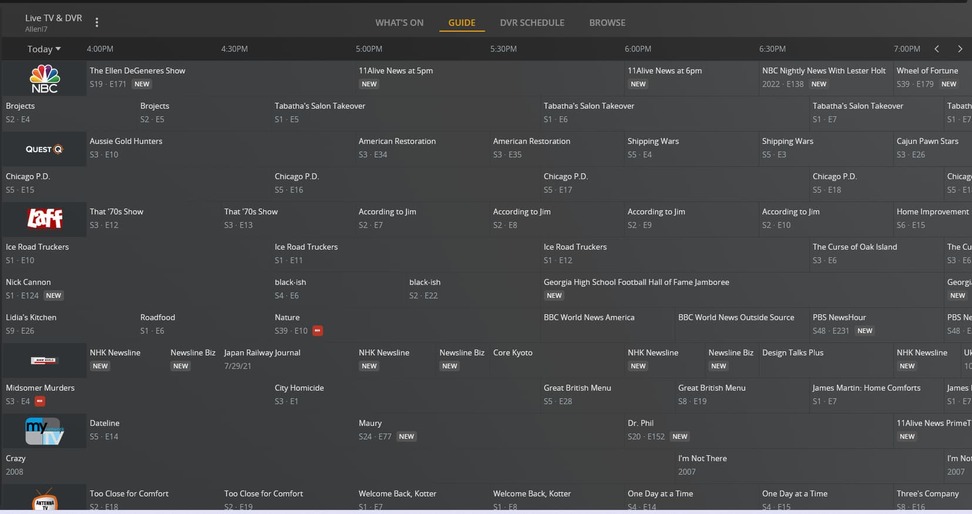Select Shipping Wars S5 E3
The height and width of the screenshot is (514, 972).
[826, 148]
